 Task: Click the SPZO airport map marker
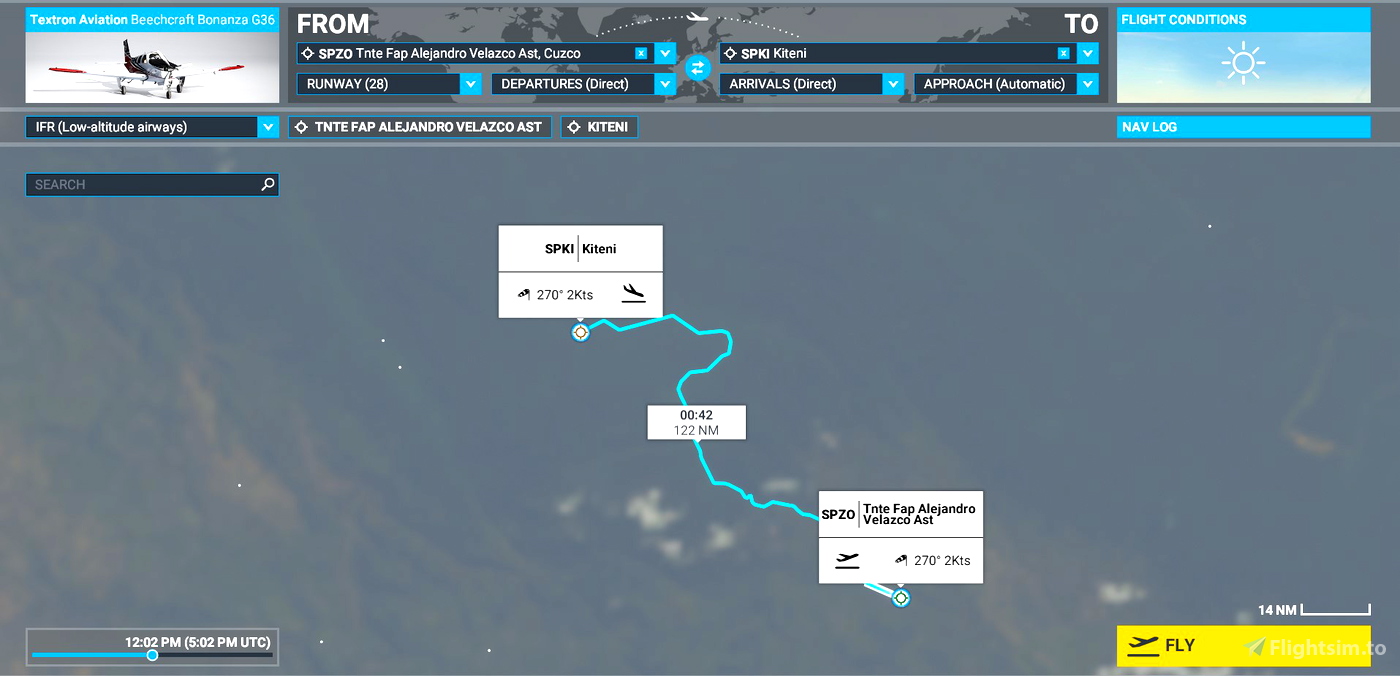[901, 598]
